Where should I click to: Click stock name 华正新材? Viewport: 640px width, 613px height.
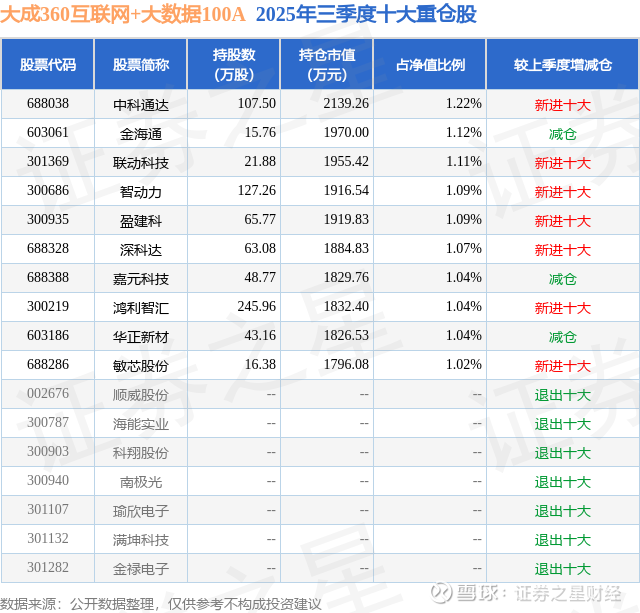coord(141,337)
